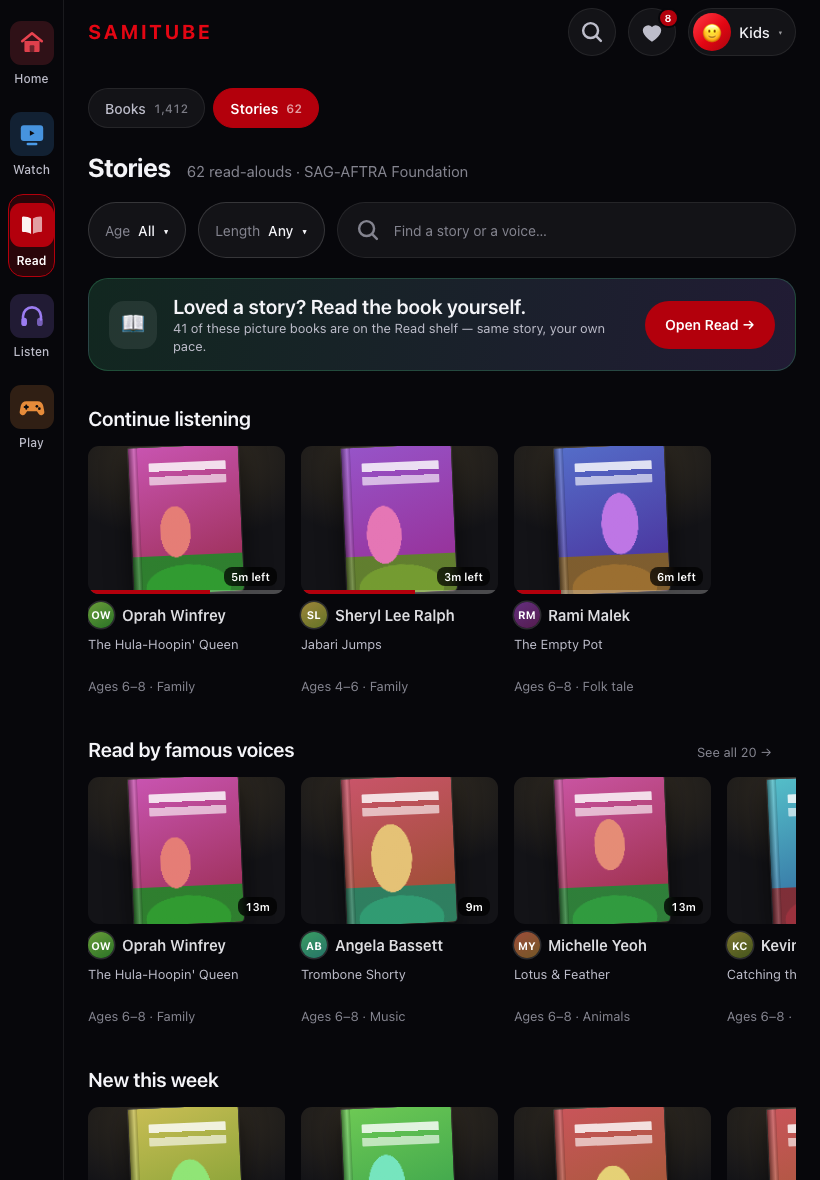Click the search magnifier in header
The image size is (820, 1180).
point(592,32)
